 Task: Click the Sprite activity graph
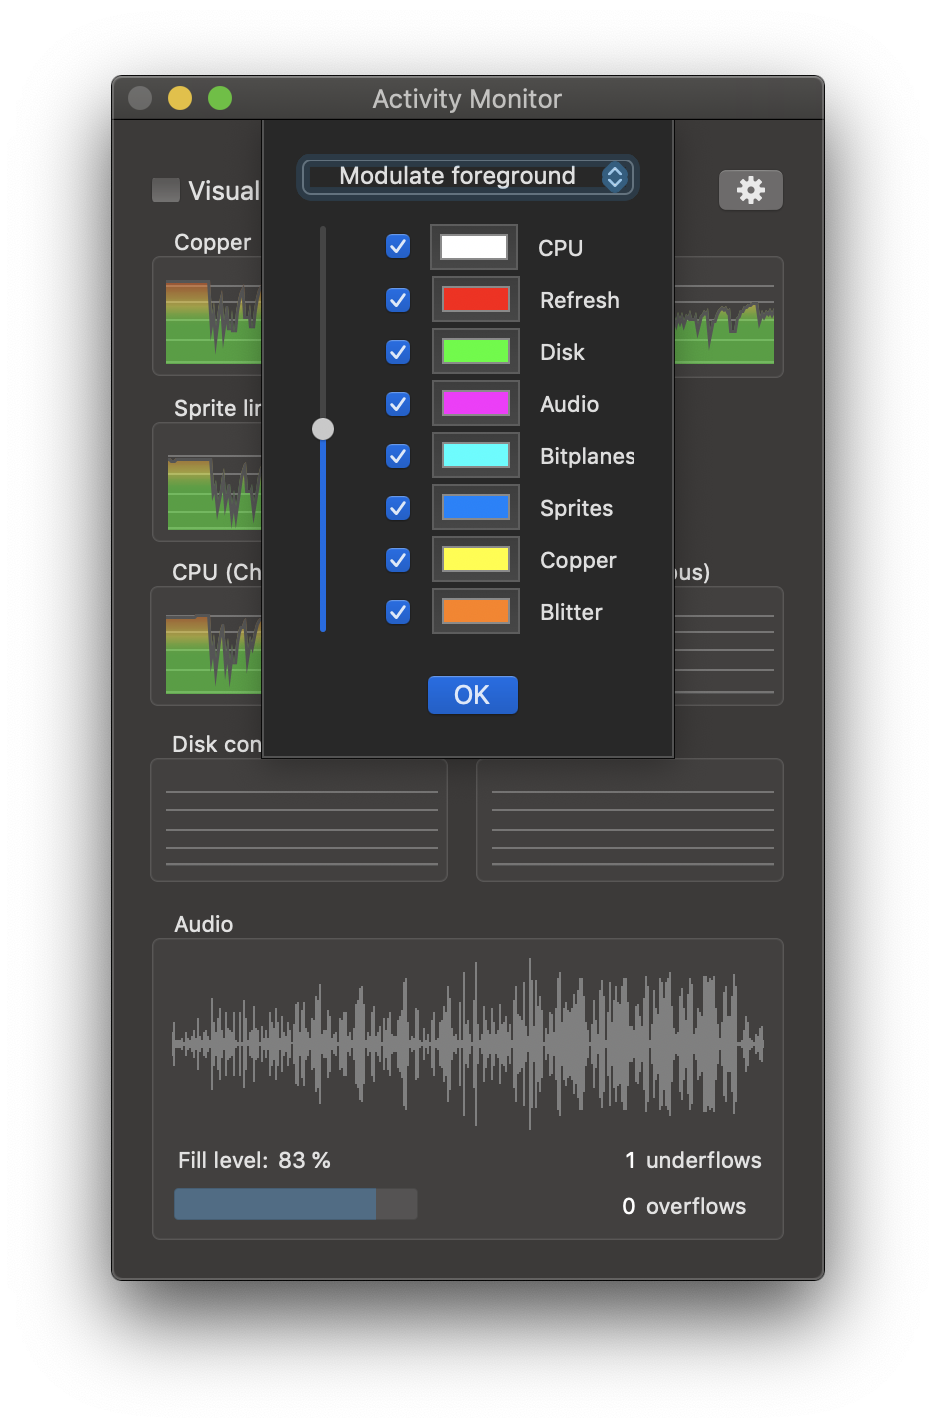click(x=208, y=483)
